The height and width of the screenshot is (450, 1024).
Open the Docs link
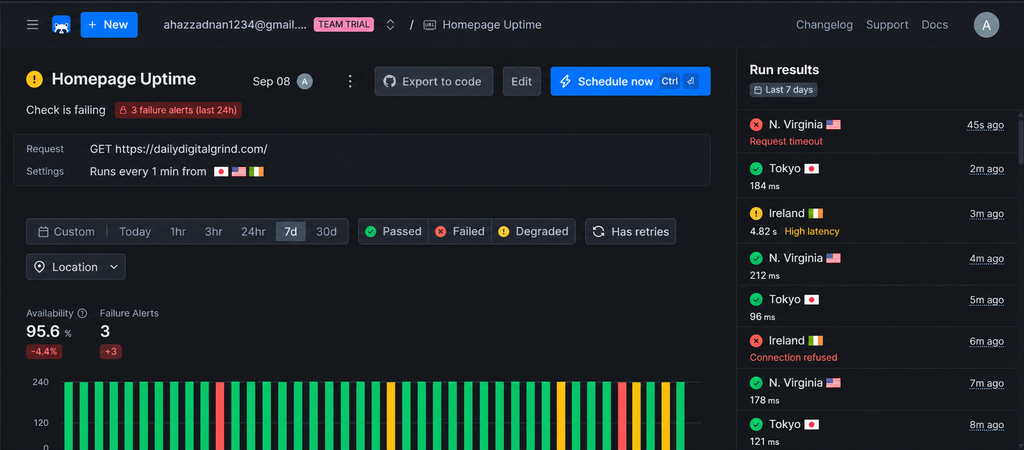[935, 25]
